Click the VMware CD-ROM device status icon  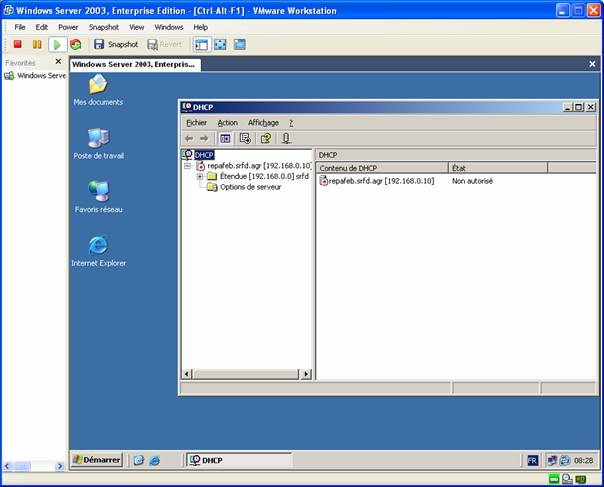567,479
